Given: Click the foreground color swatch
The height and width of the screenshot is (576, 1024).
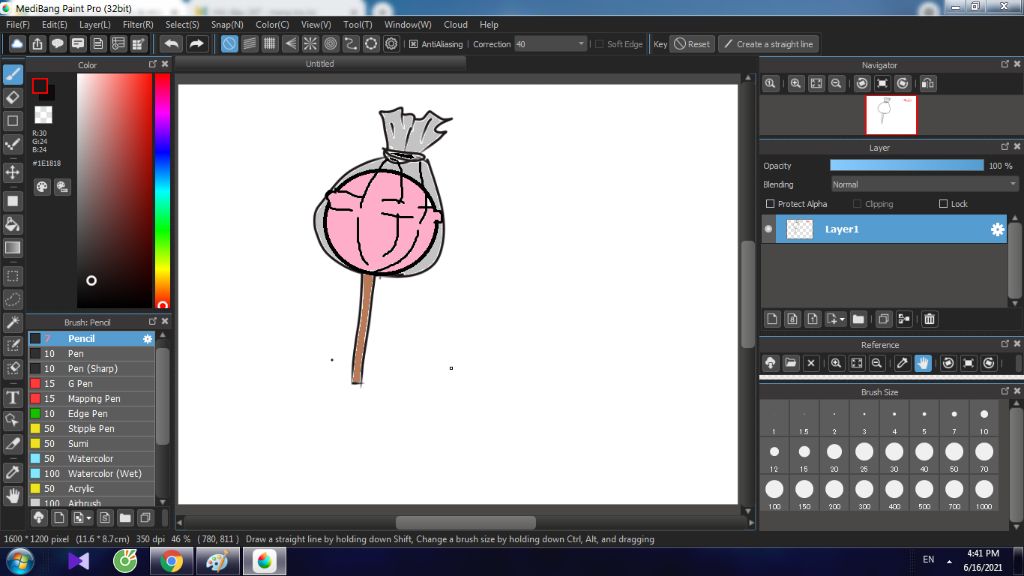Looking at the screenshot, I should [x=39, y=86].
